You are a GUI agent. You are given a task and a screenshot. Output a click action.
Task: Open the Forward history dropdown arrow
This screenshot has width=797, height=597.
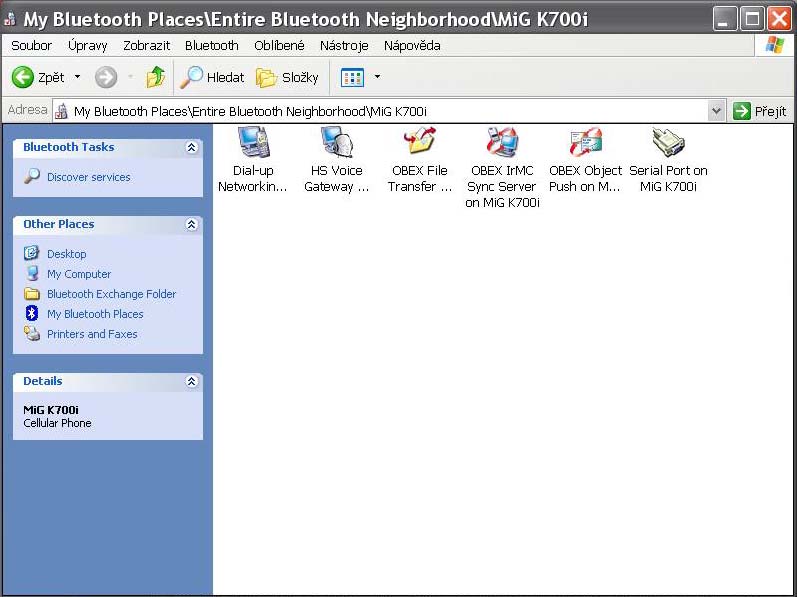pos(130,77)
